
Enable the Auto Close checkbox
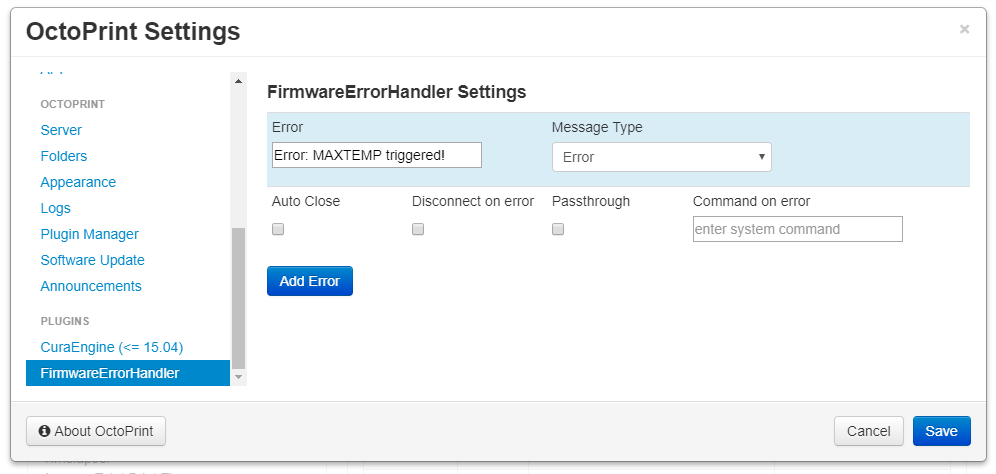(x=278, y=229)
